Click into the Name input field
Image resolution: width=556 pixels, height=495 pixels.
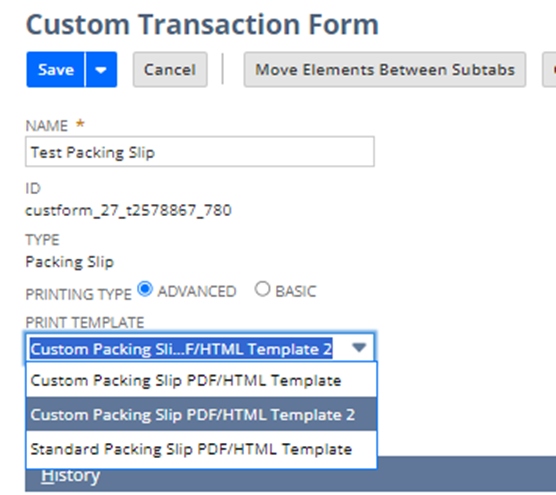pyautogui.click(x=200, y=152)
